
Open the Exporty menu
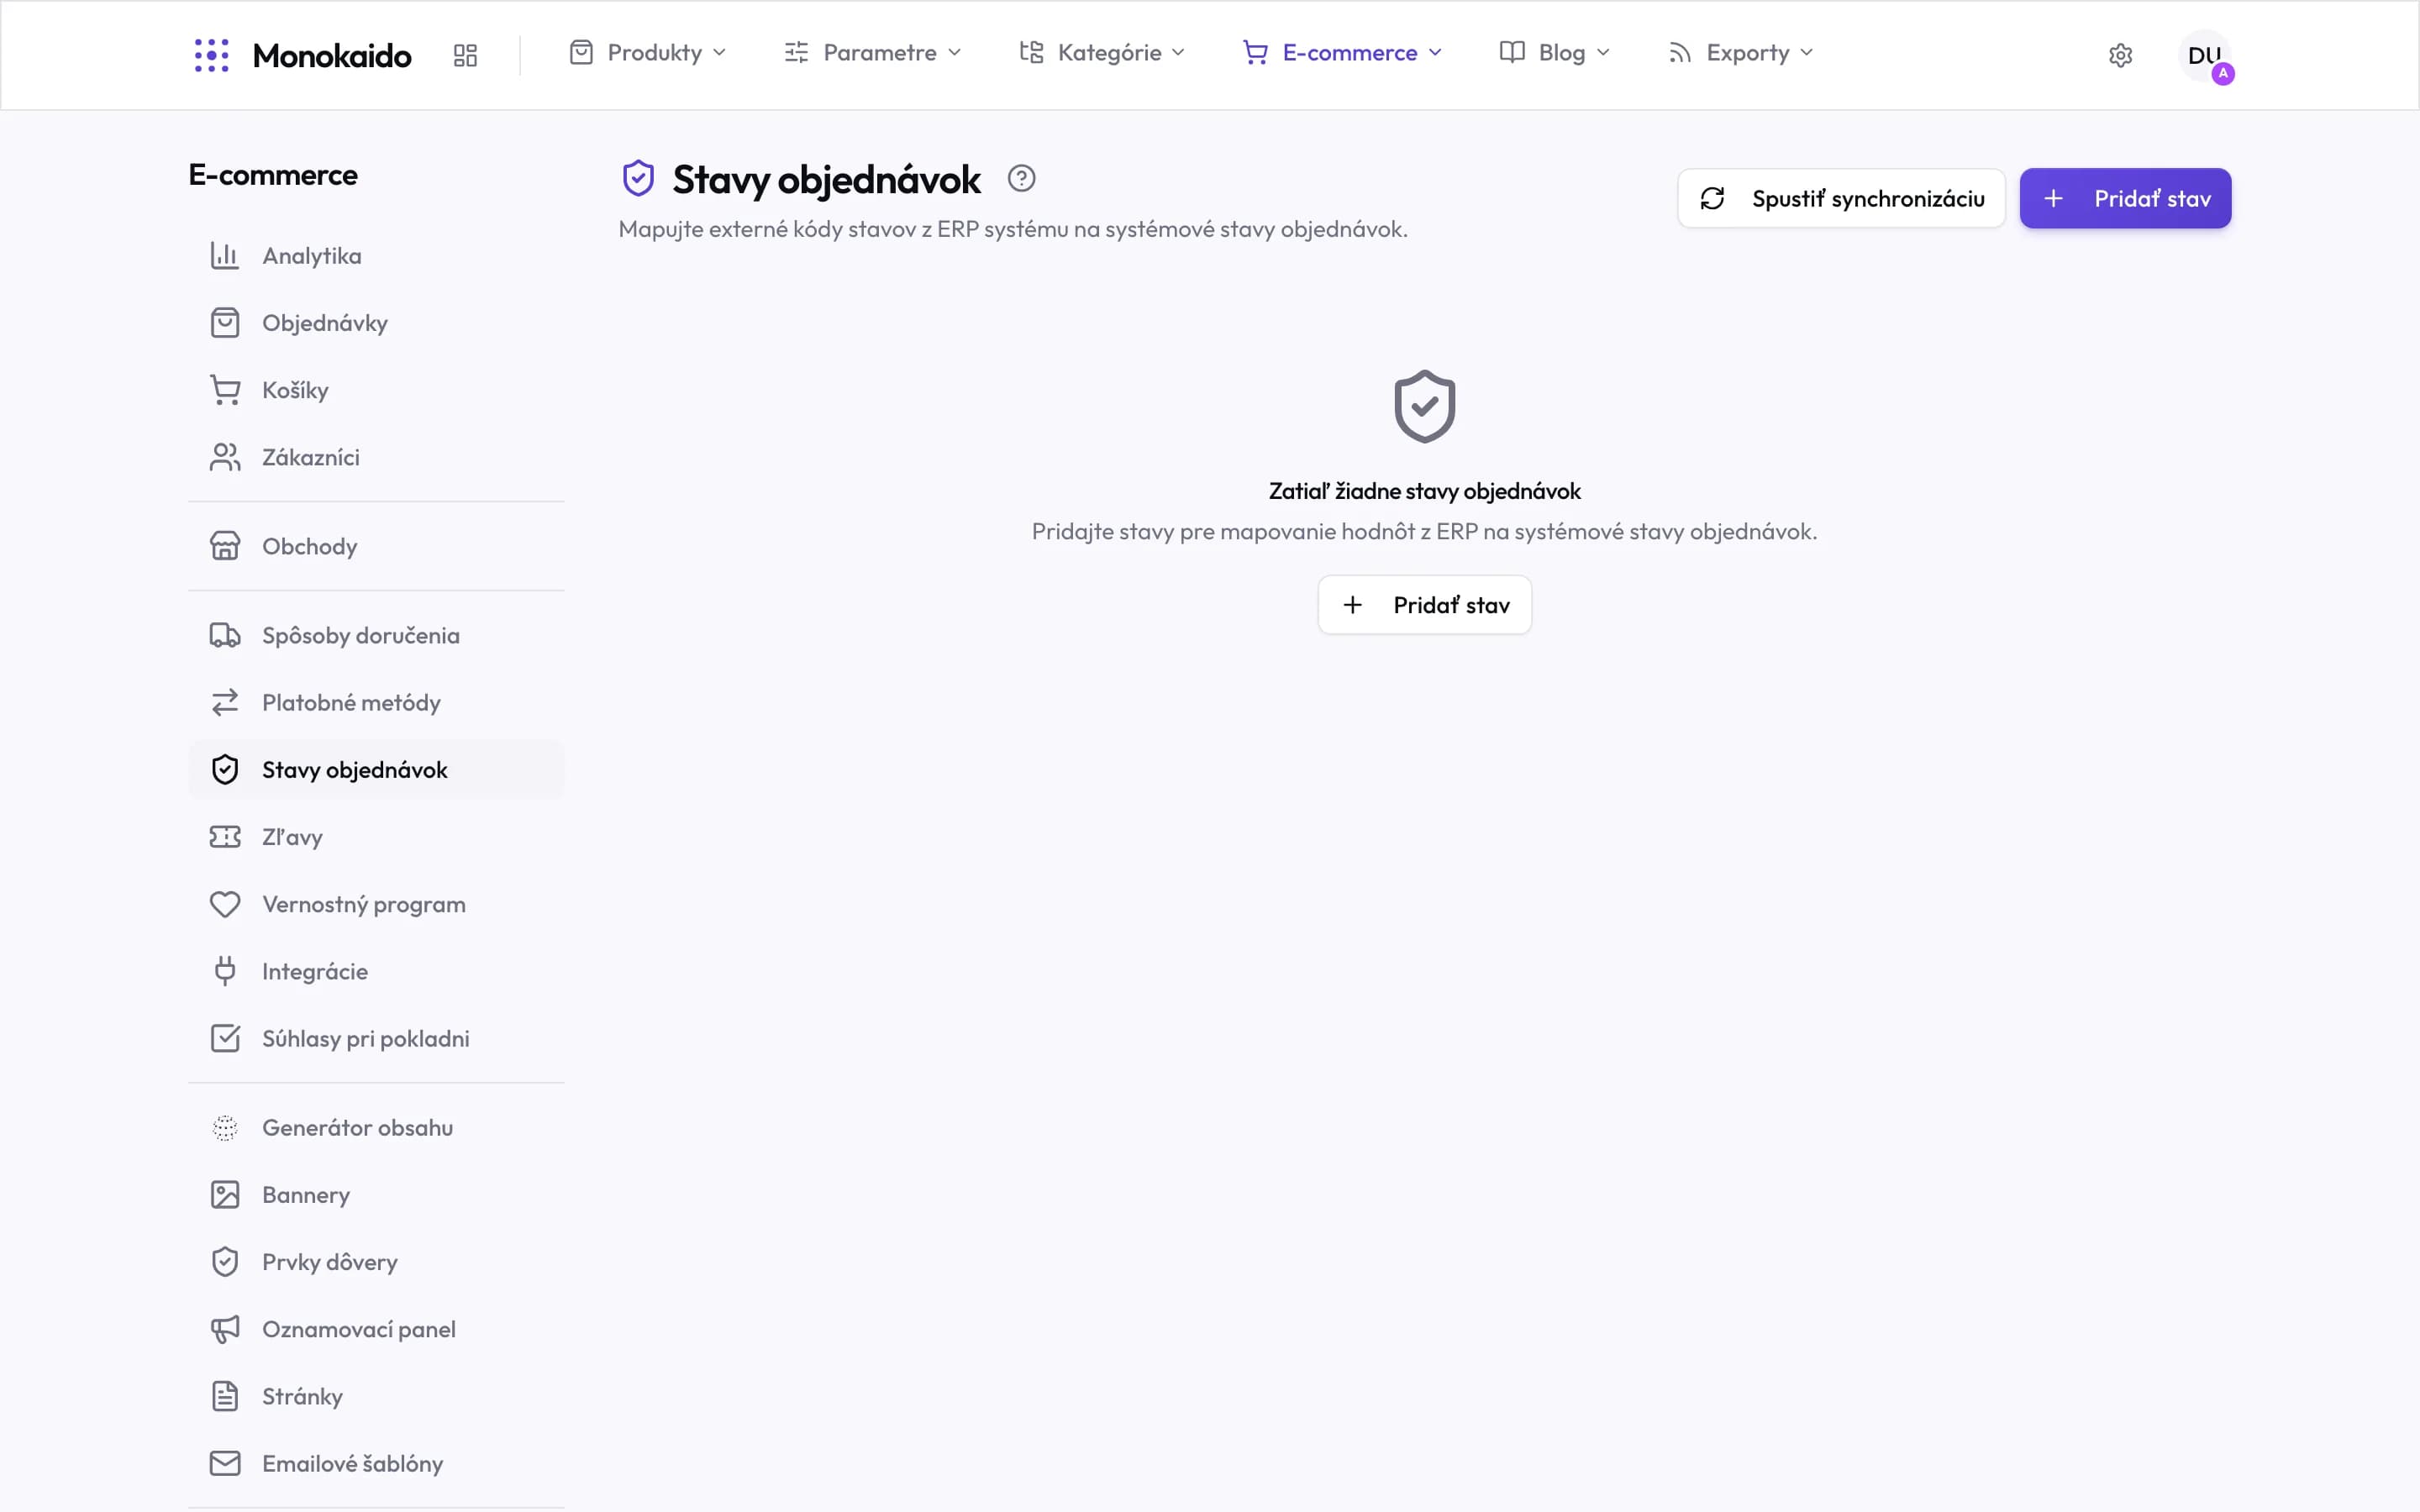pos(1740,53)
